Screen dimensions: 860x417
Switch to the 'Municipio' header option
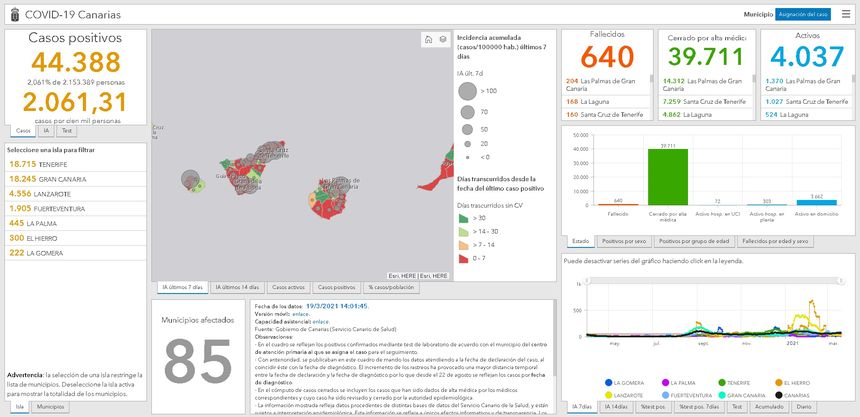(758, 14)
